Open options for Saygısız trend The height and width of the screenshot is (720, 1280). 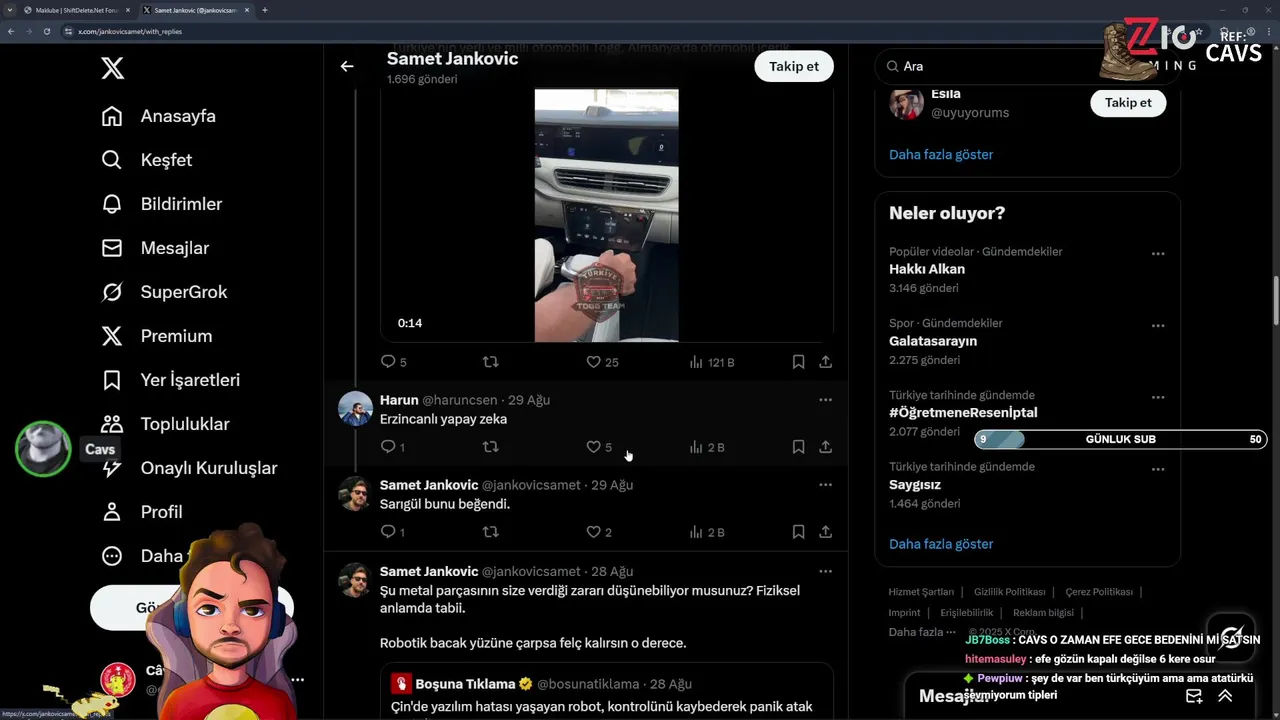click(1158, 469)
